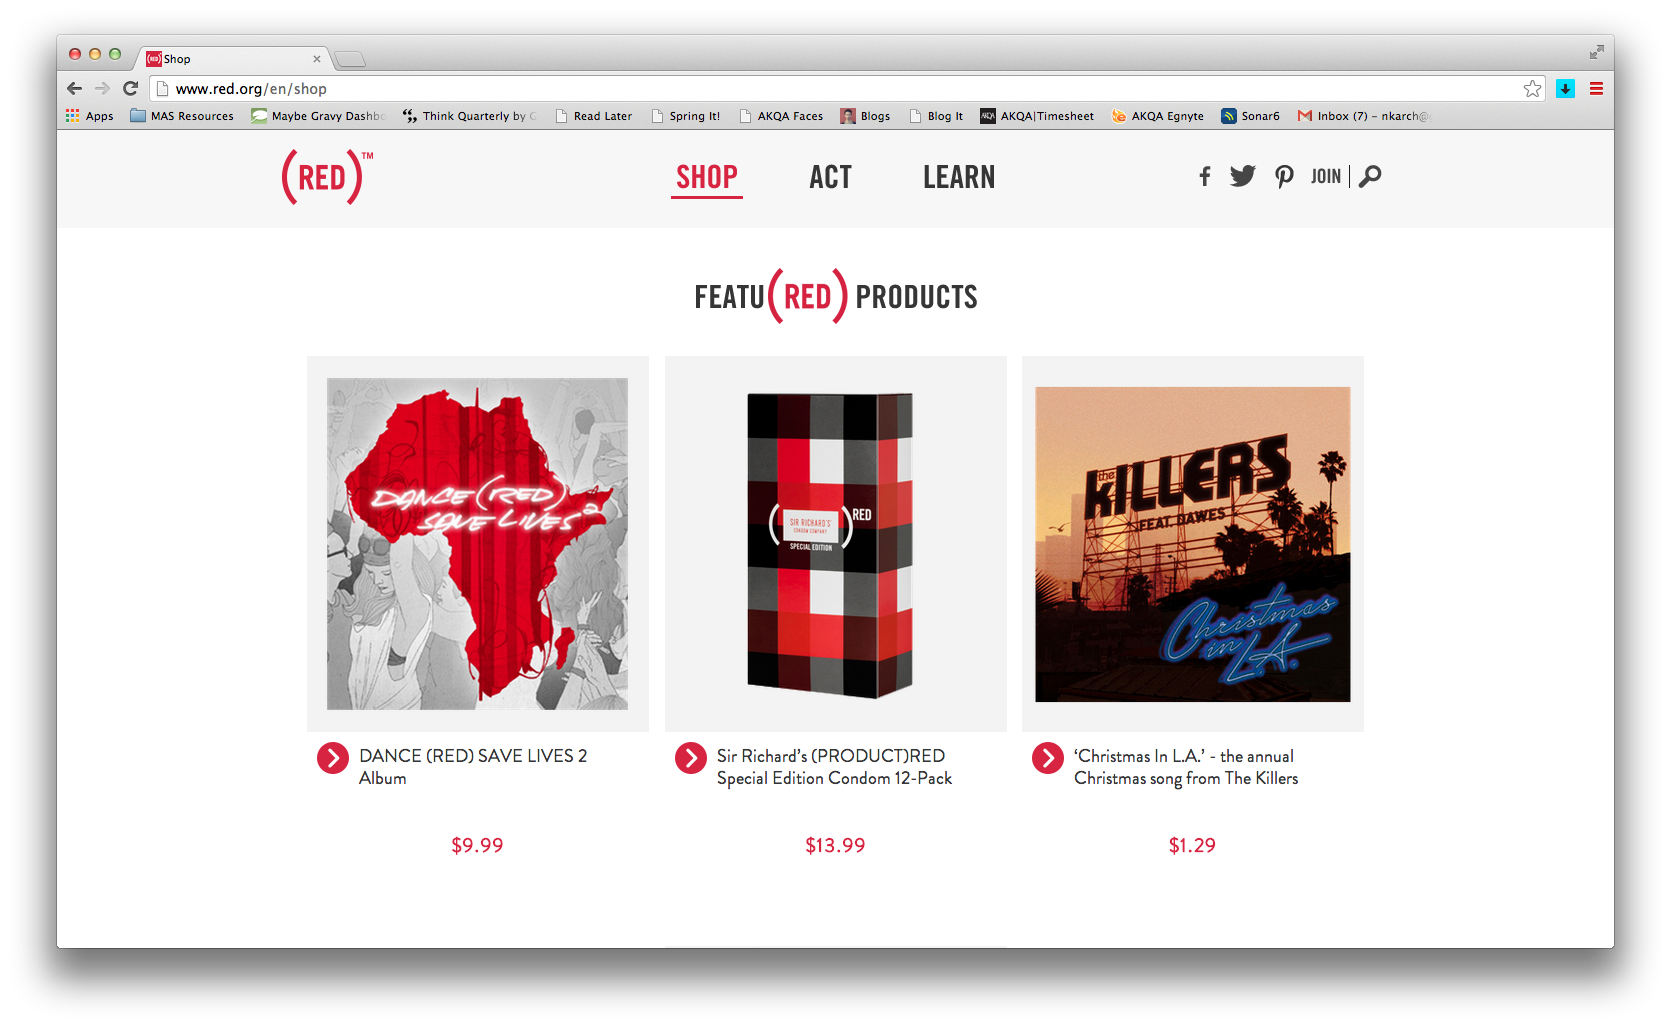
Task: Open The Killers album cover thumbnail
Action: 1193,544
